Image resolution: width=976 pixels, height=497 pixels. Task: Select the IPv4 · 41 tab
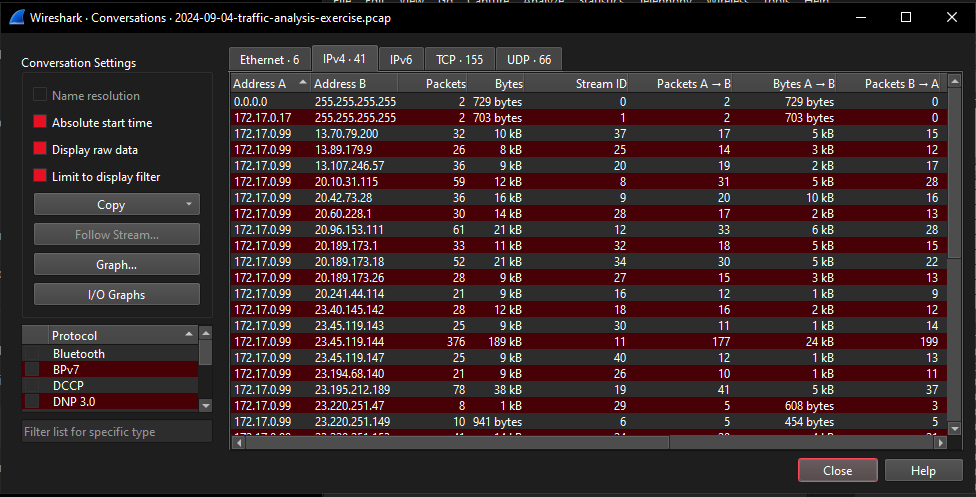point(344,58)
